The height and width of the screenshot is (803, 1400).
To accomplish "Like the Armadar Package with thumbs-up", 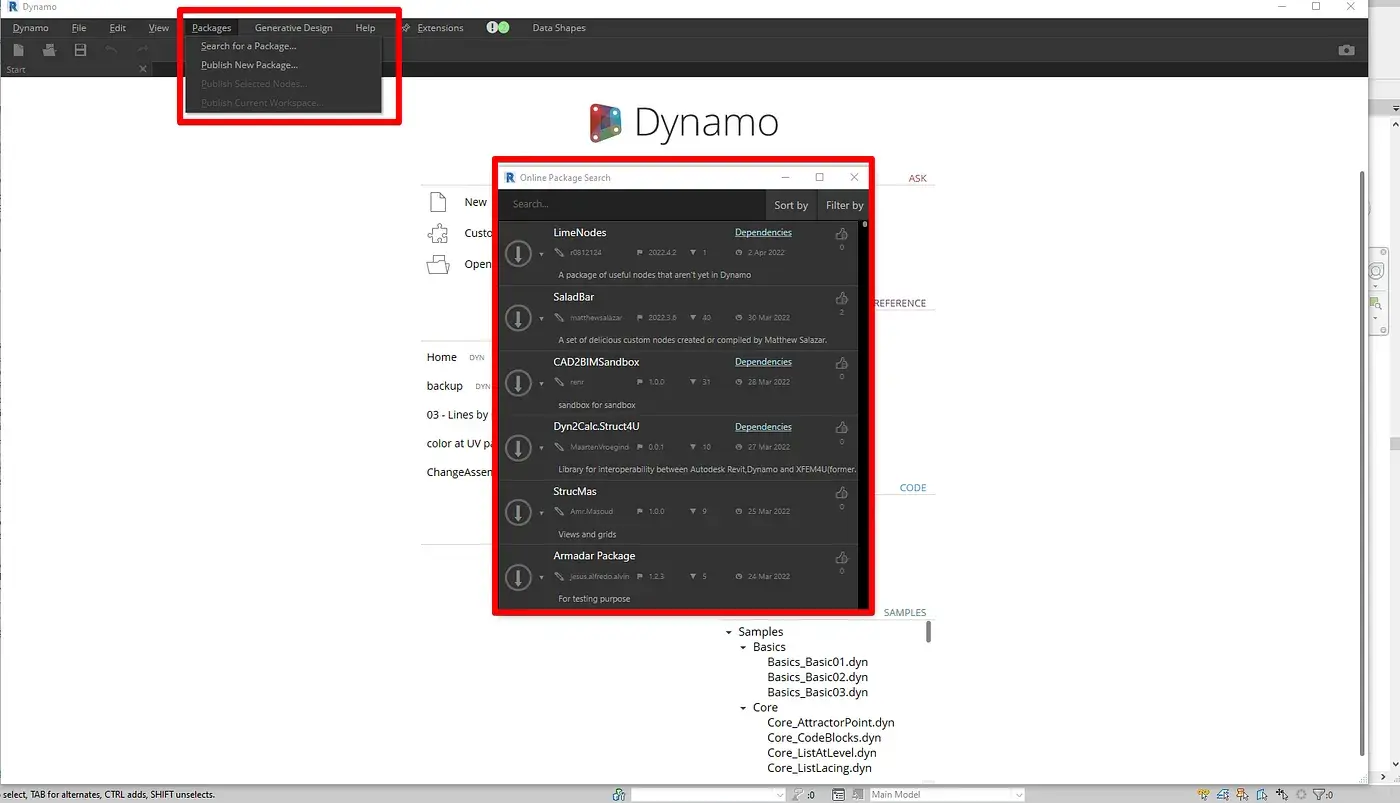I will (x=842, y=557).
